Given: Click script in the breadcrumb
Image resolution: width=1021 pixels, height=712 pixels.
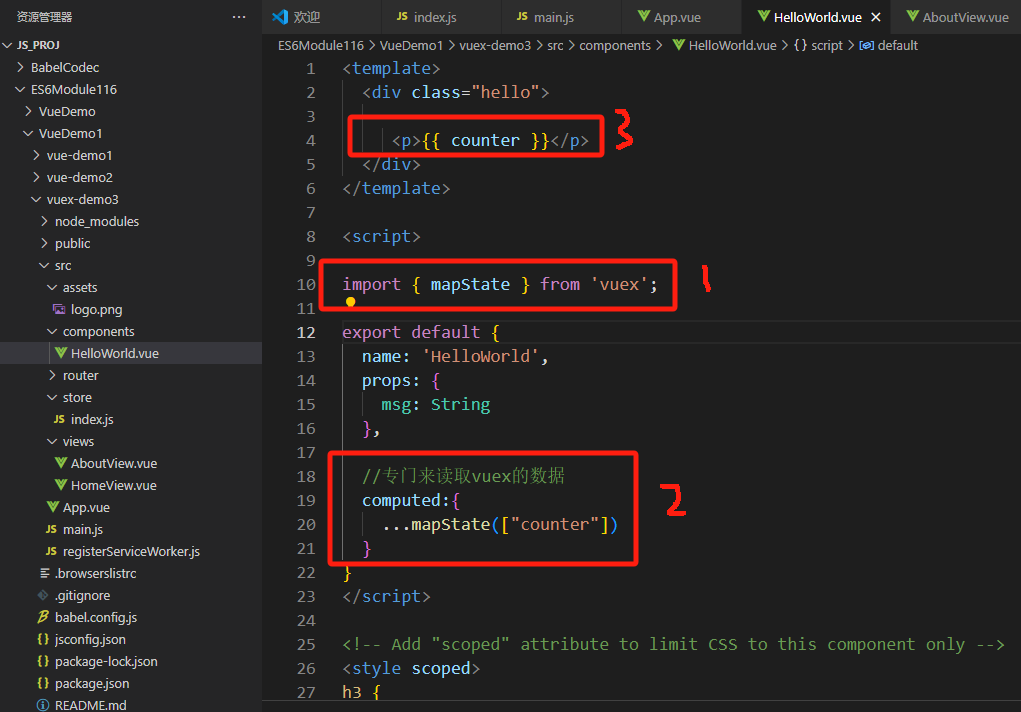Looking at the screenshot, I should click(x=826, y=46).
